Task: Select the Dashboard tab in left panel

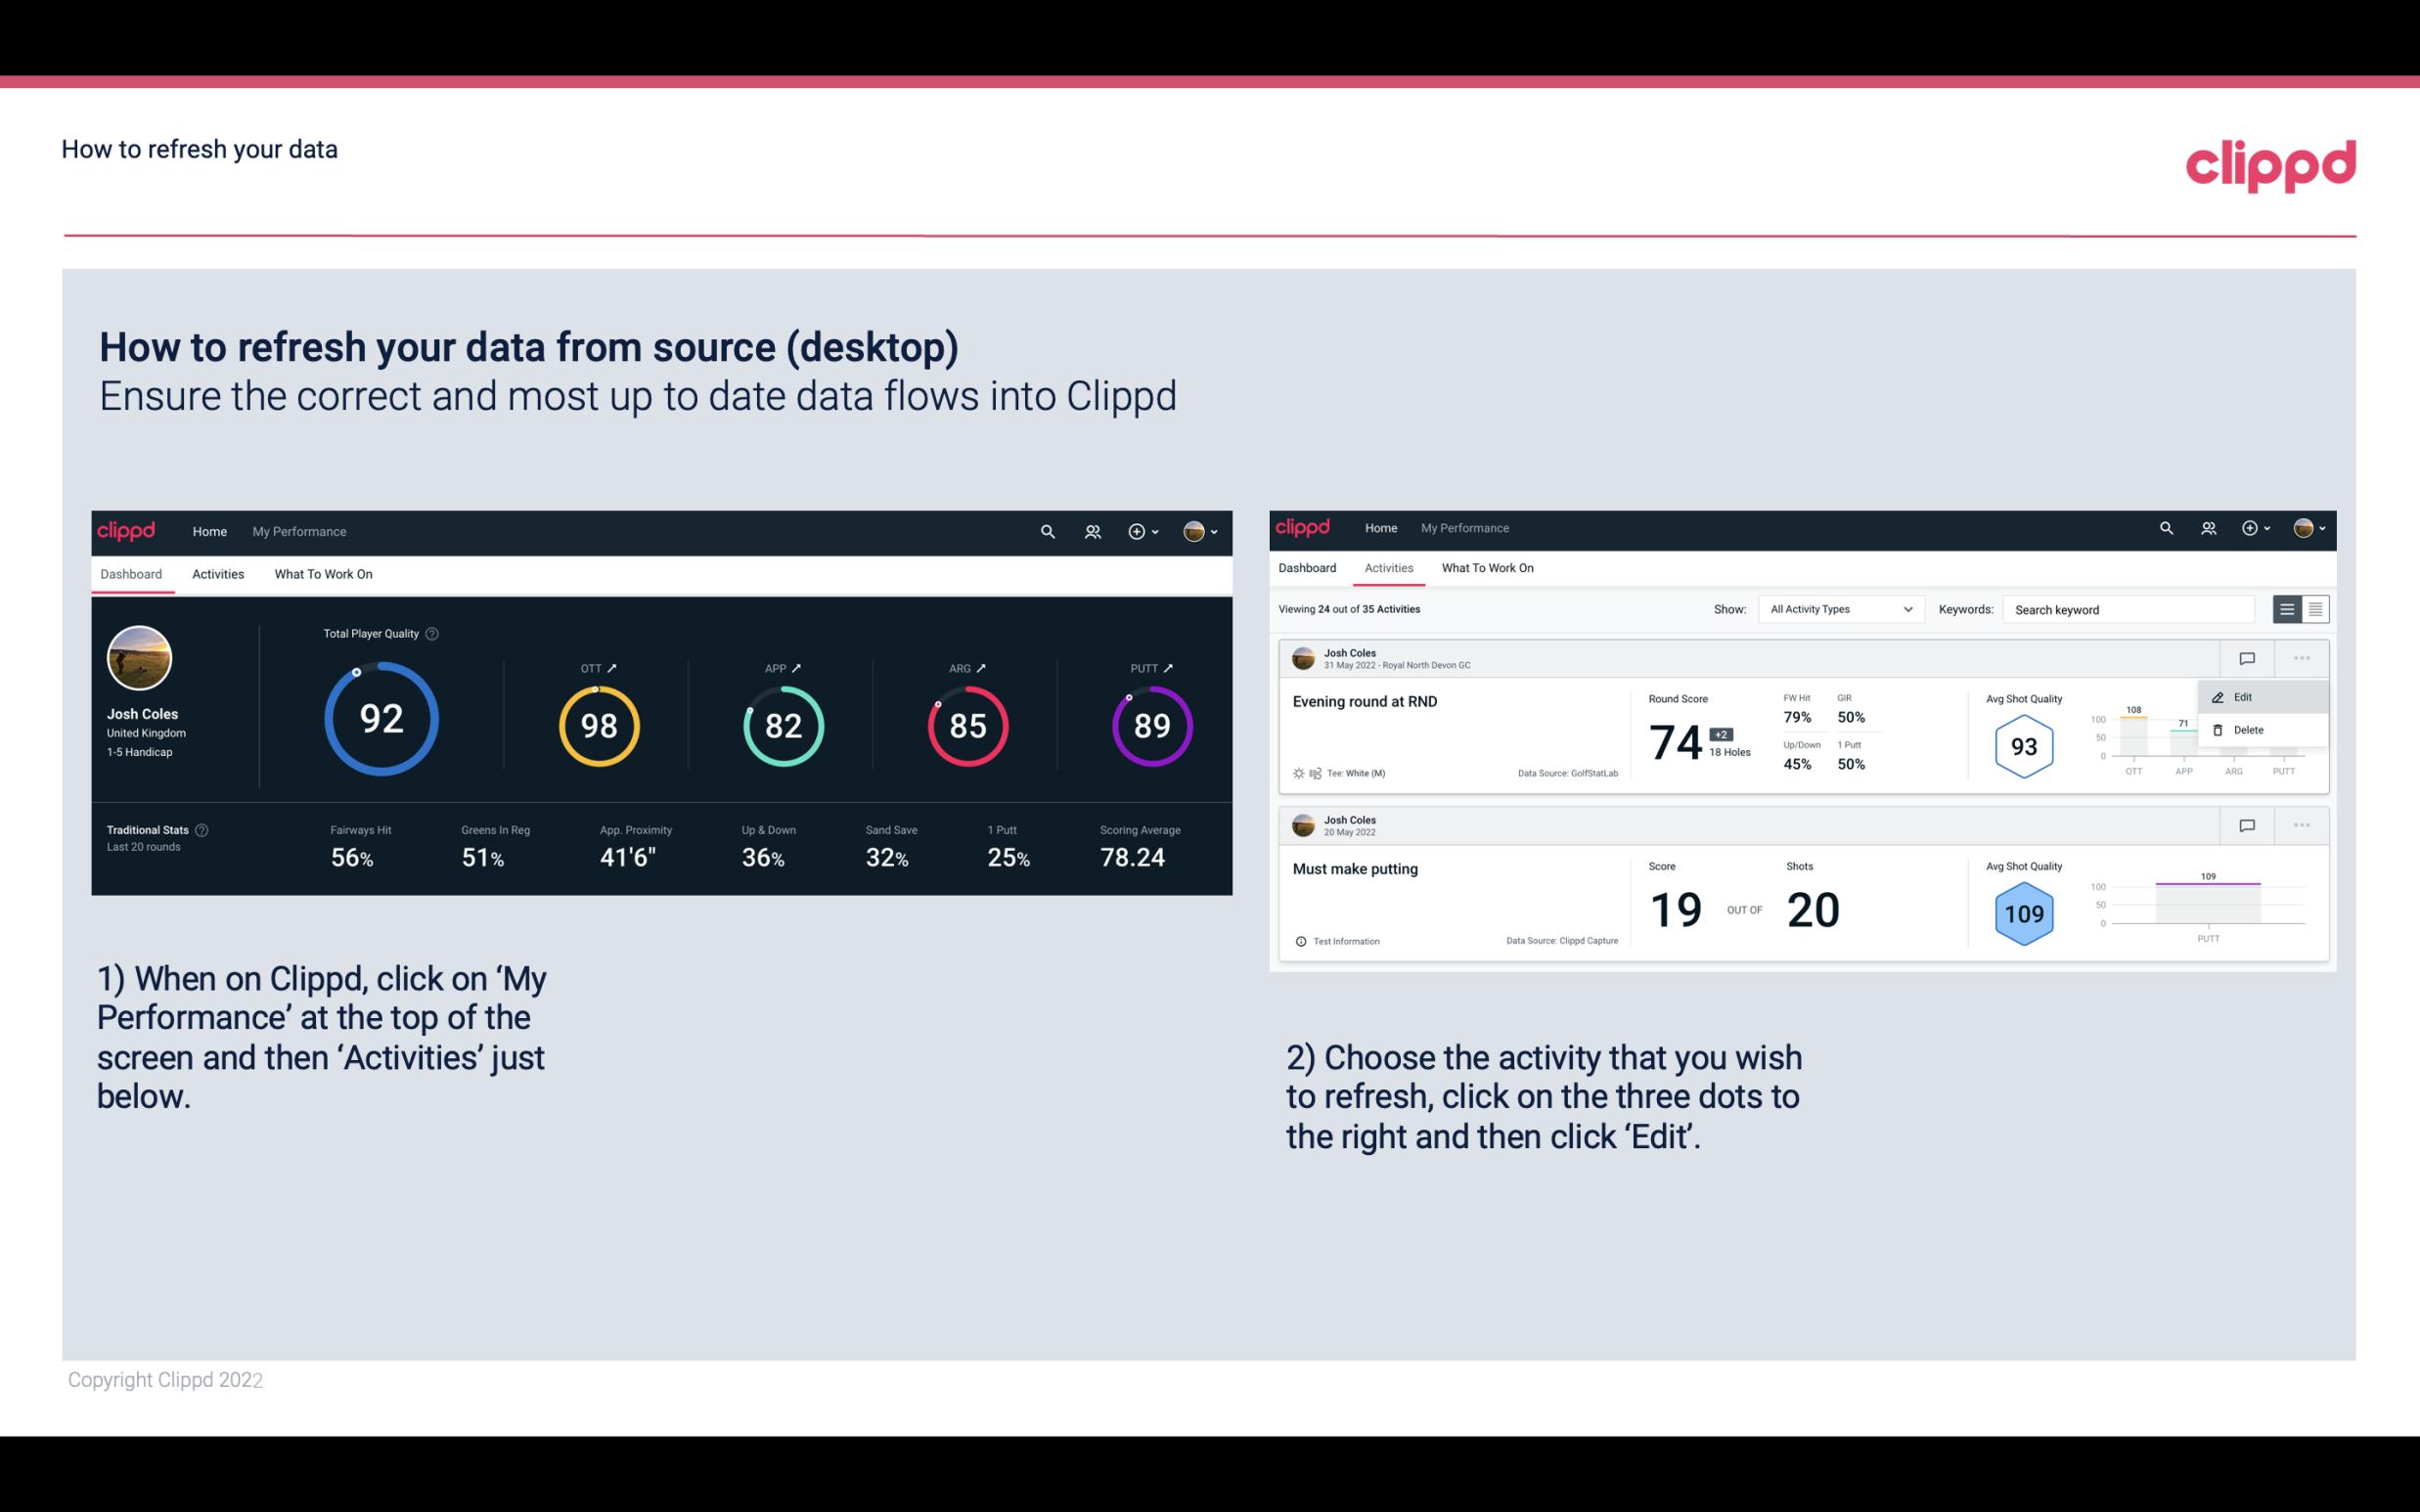Action: (x=132, y=573)
